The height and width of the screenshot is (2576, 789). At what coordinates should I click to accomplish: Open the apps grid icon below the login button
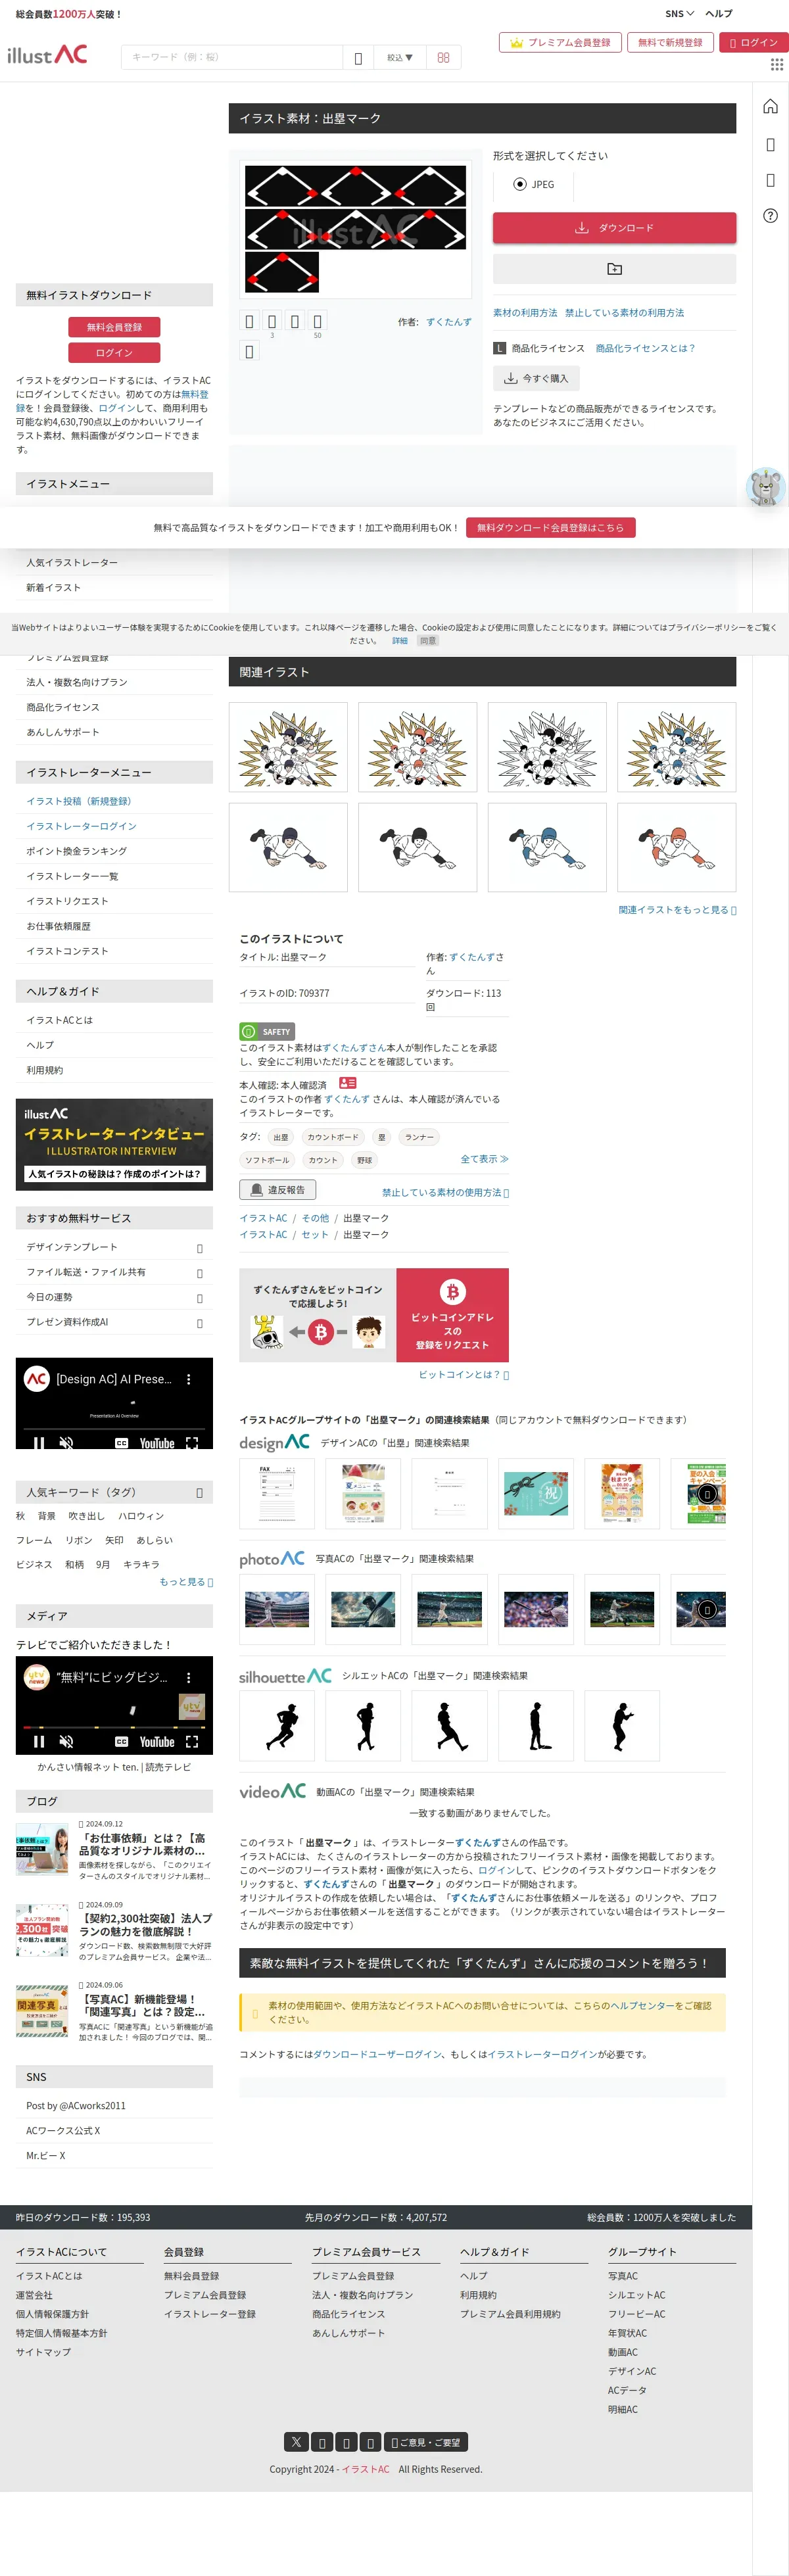(776, 64)
